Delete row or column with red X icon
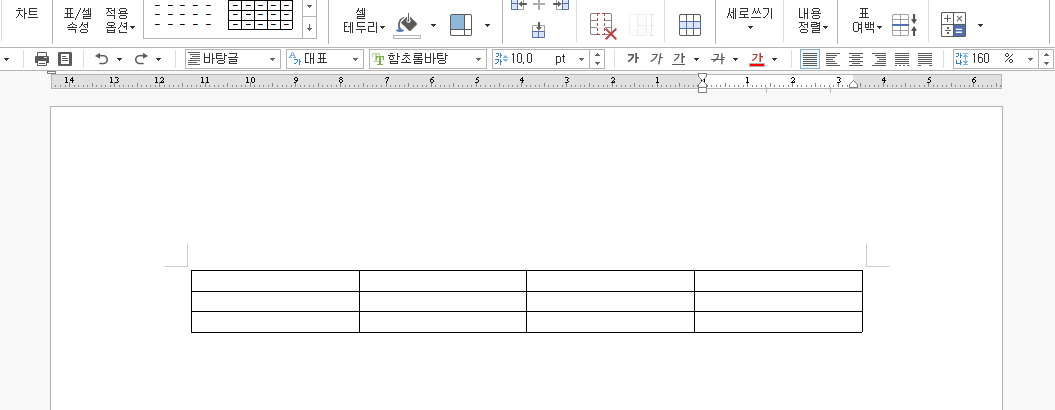This screenshot has height=410, width=1055. [603, 25]
